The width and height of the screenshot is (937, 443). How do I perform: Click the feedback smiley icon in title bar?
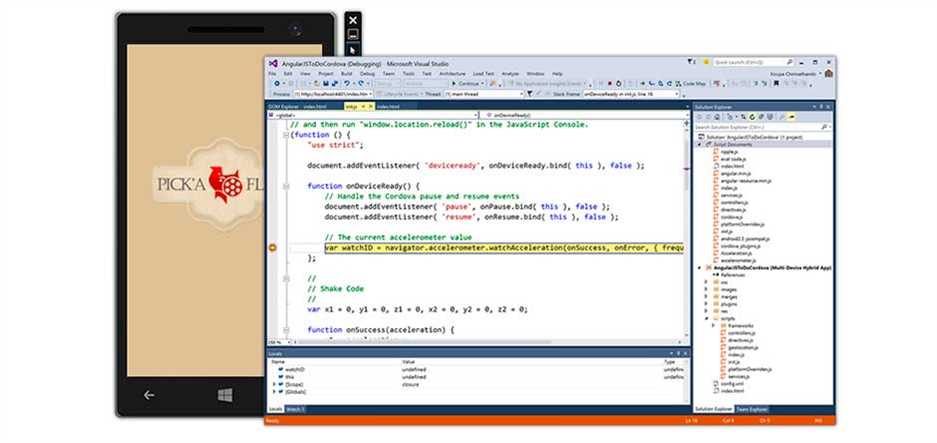pos(706,62)
